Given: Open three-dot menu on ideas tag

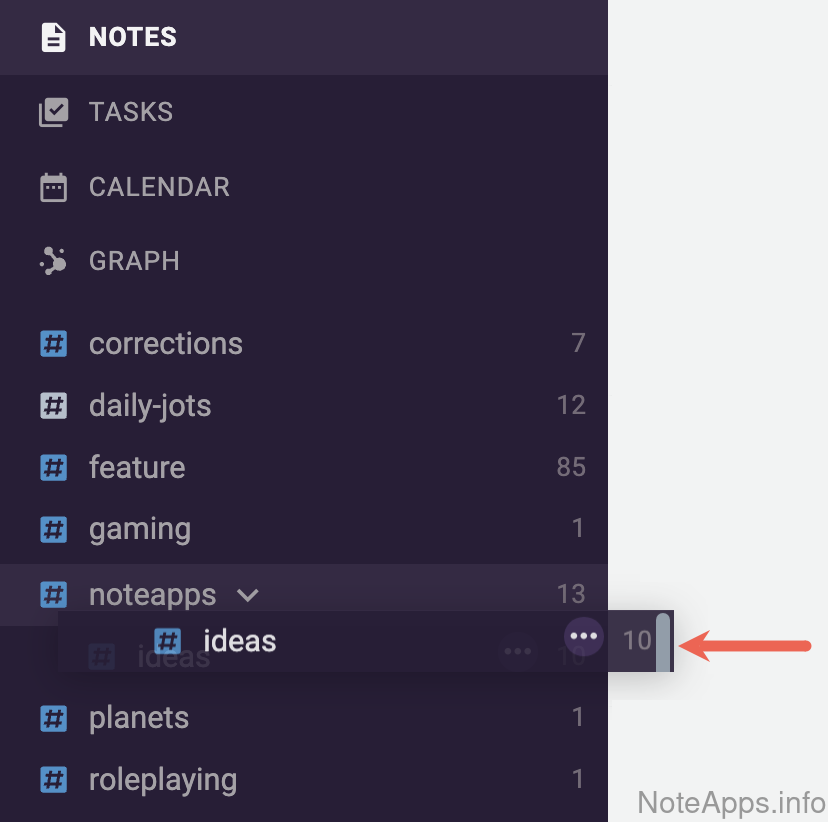Looking at the screenshot, I should pos(583,636).
